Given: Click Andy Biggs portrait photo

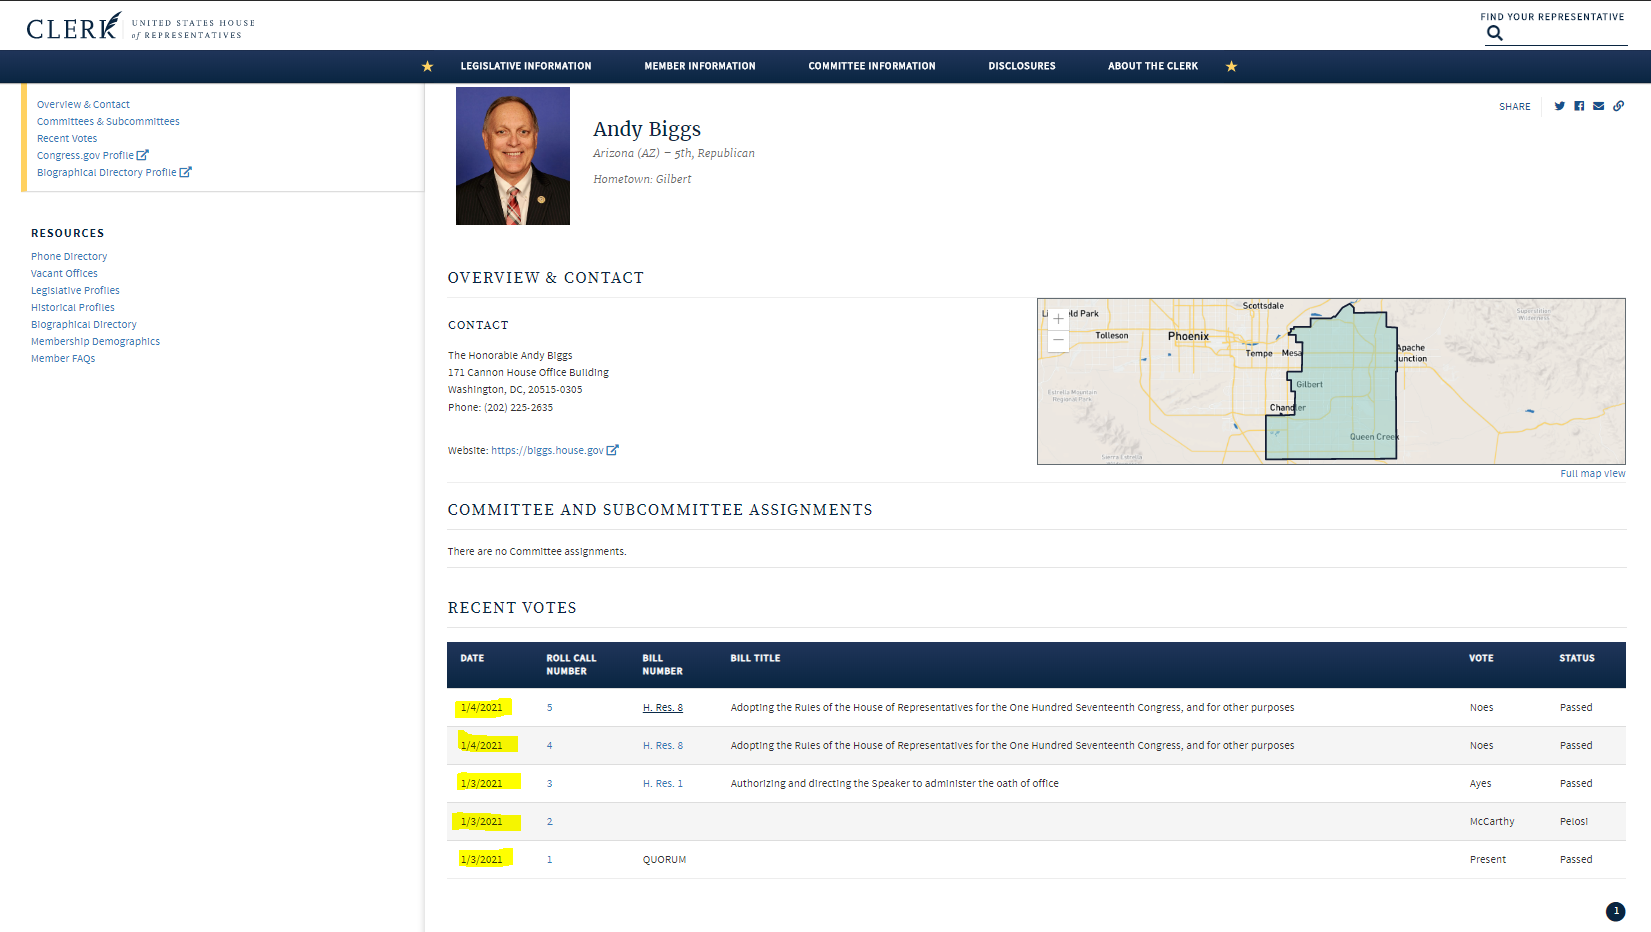Looking at the screenshot, I should [x=513, y=156].
